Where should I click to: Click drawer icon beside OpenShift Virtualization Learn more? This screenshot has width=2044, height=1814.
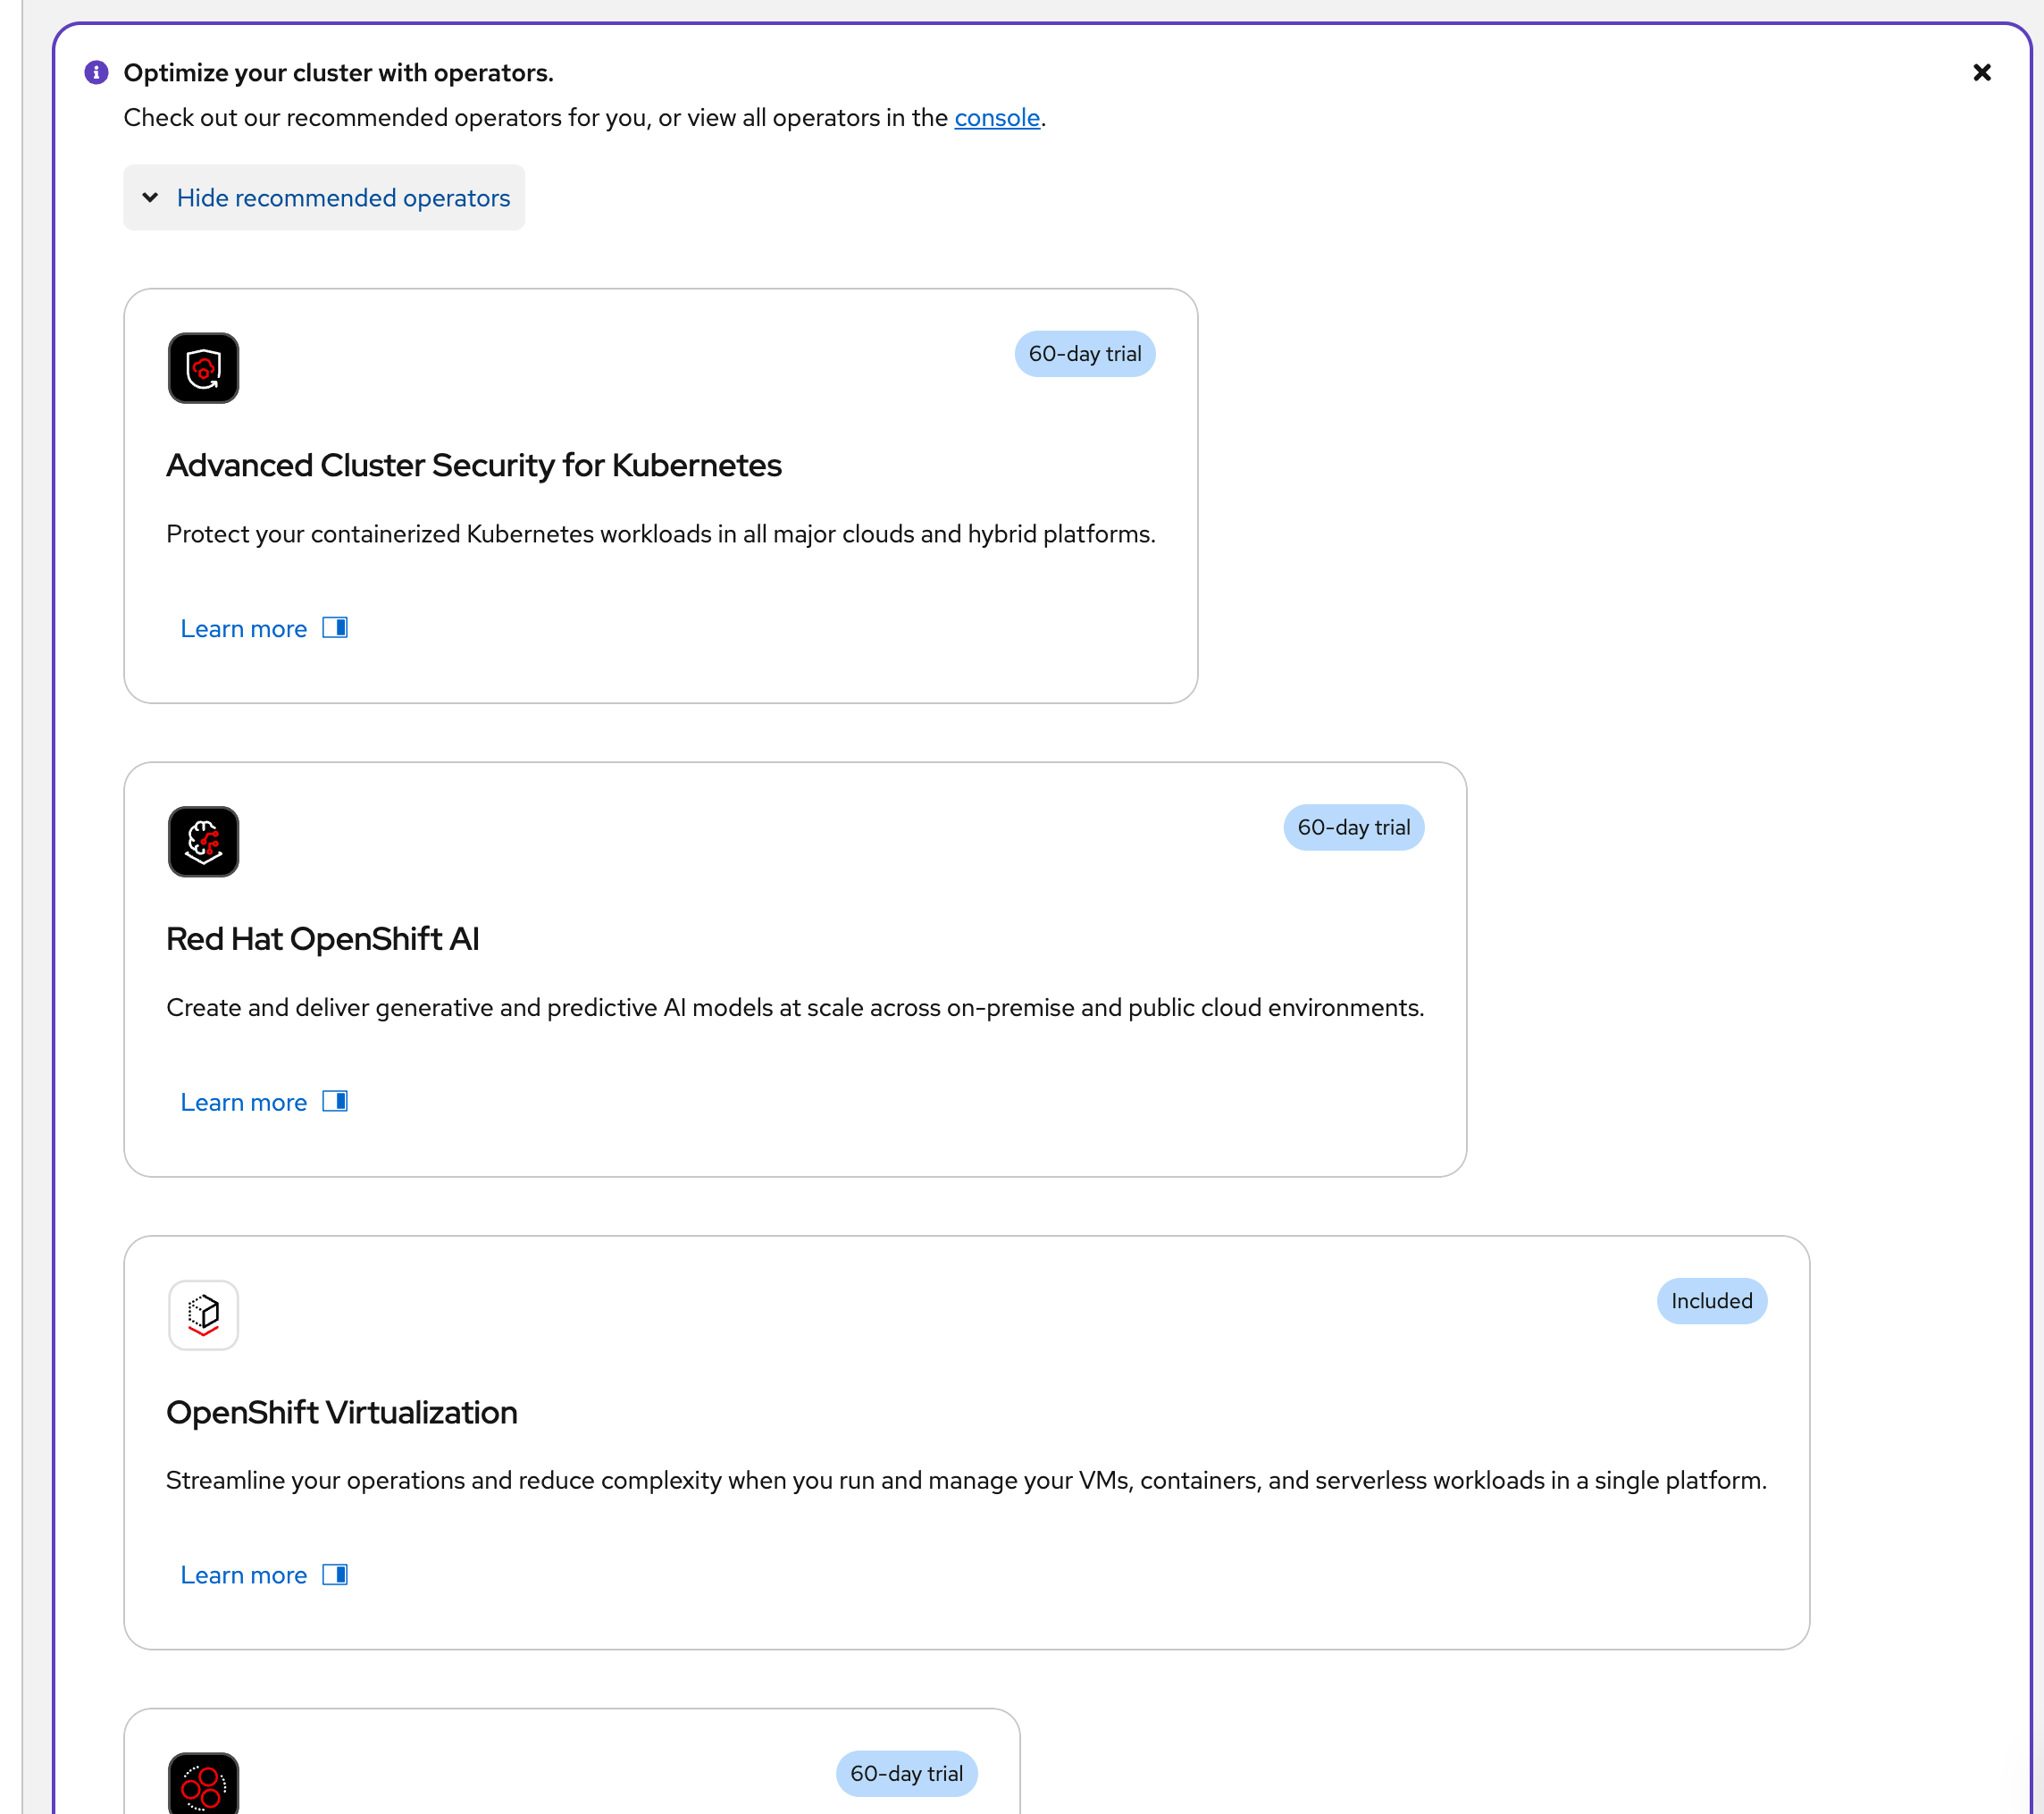[335, 1574]
